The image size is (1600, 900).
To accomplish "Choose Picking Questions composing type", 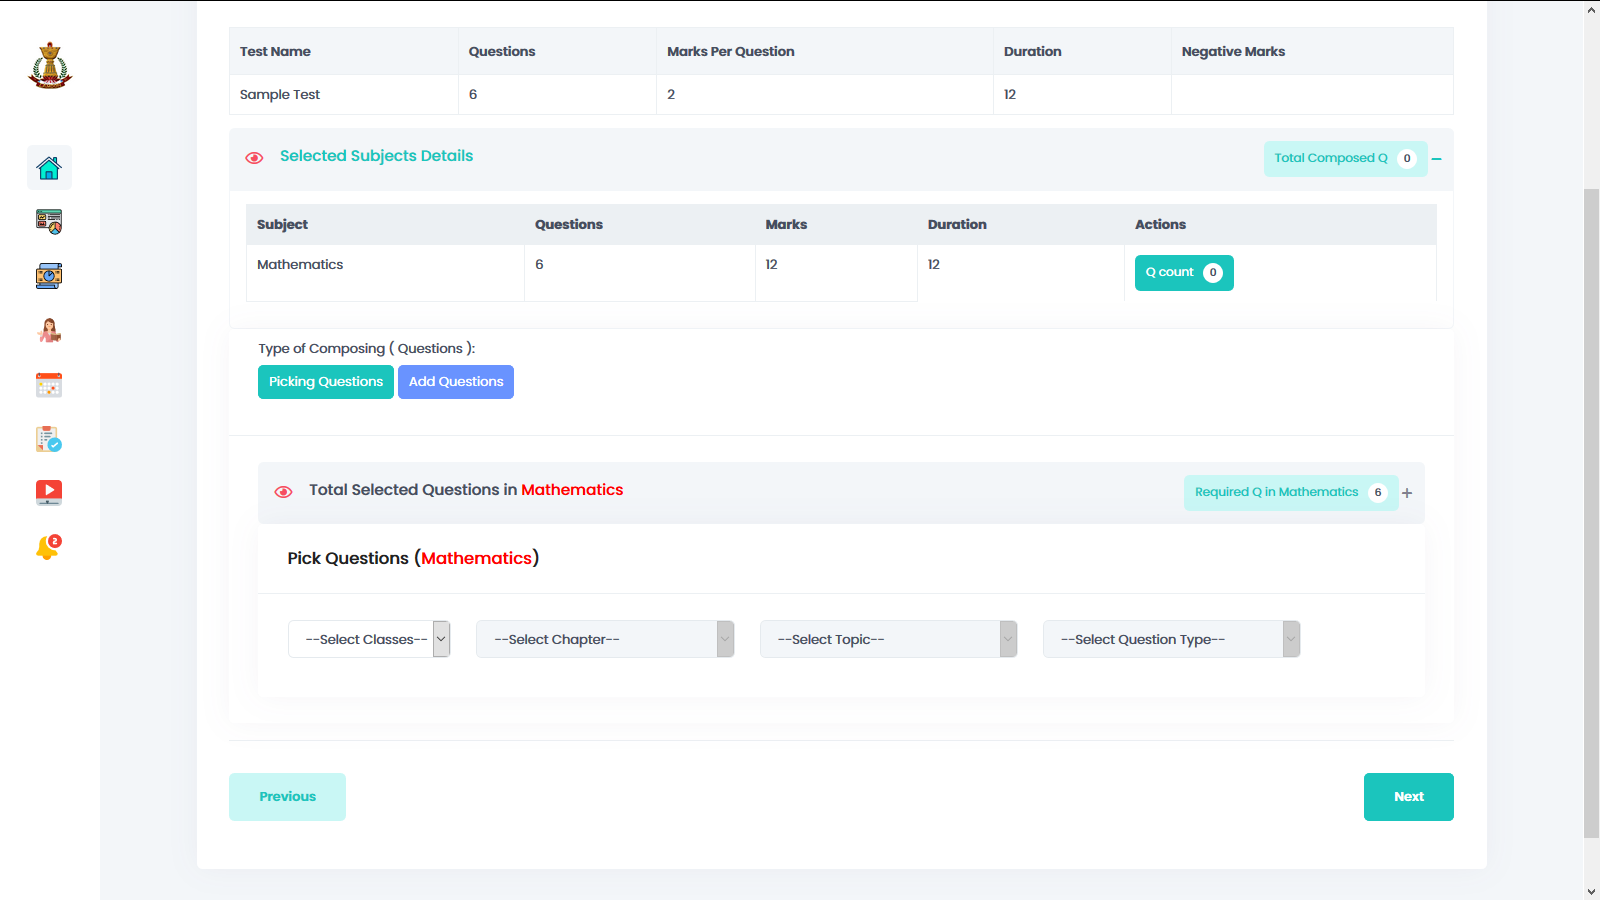I will click(x=326, y=382).
